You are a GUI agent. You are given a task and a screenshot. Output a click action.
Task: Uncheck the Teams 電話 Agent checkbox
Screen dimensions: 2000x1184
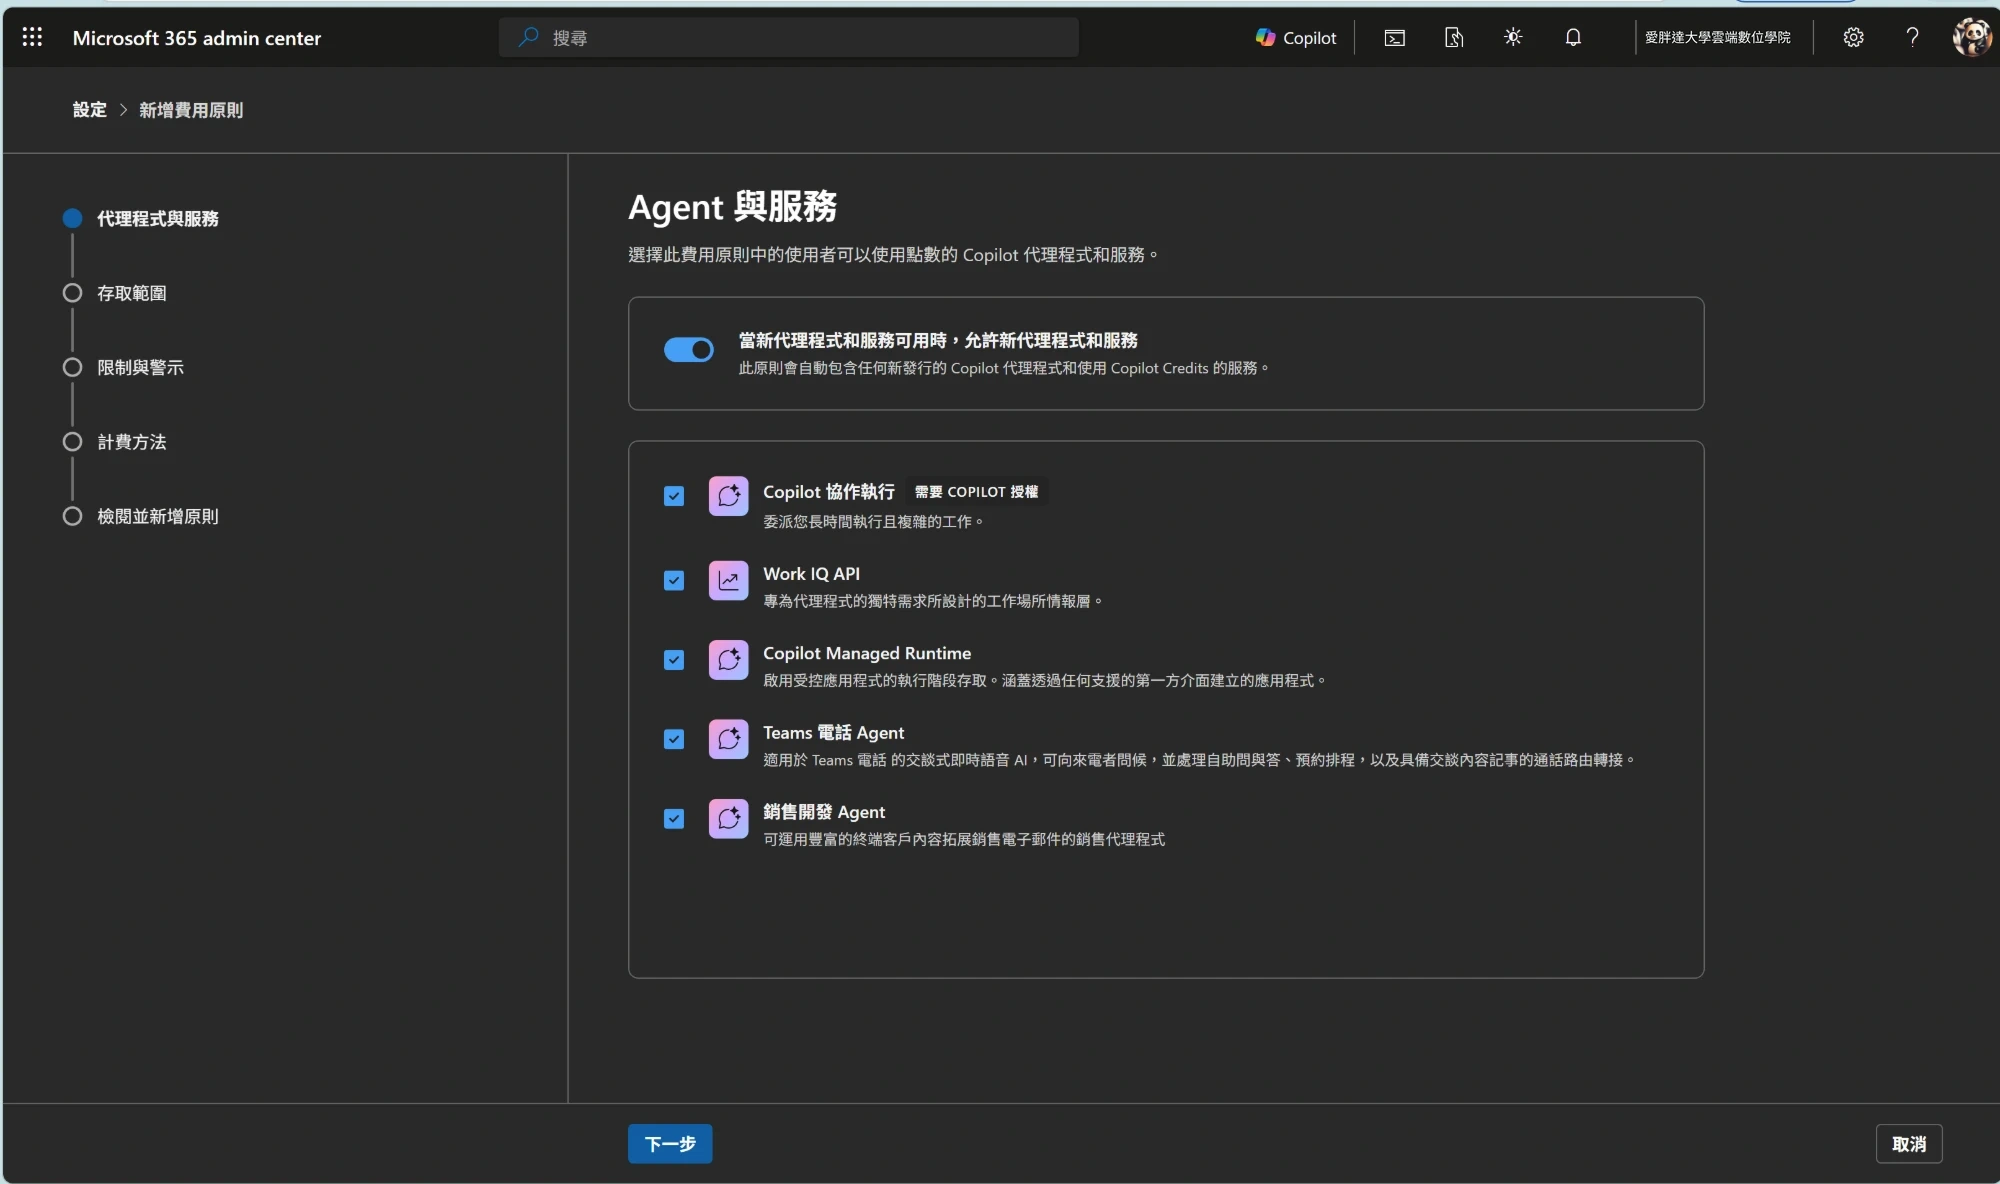coord(674,739)
